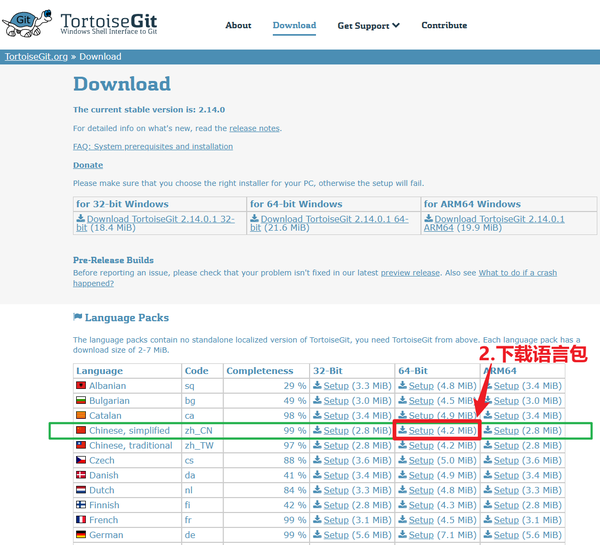Click the Albanian flag icon

[81, 385]
